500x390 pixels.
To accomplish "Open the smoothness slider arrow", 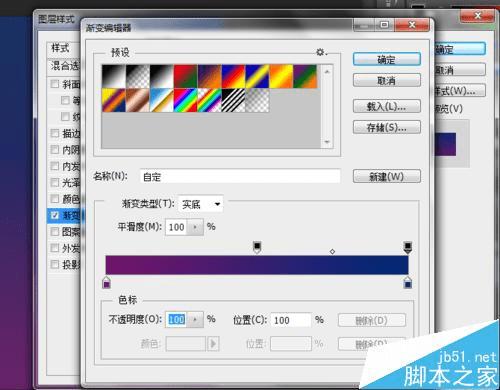I will [x=195, y=227].
